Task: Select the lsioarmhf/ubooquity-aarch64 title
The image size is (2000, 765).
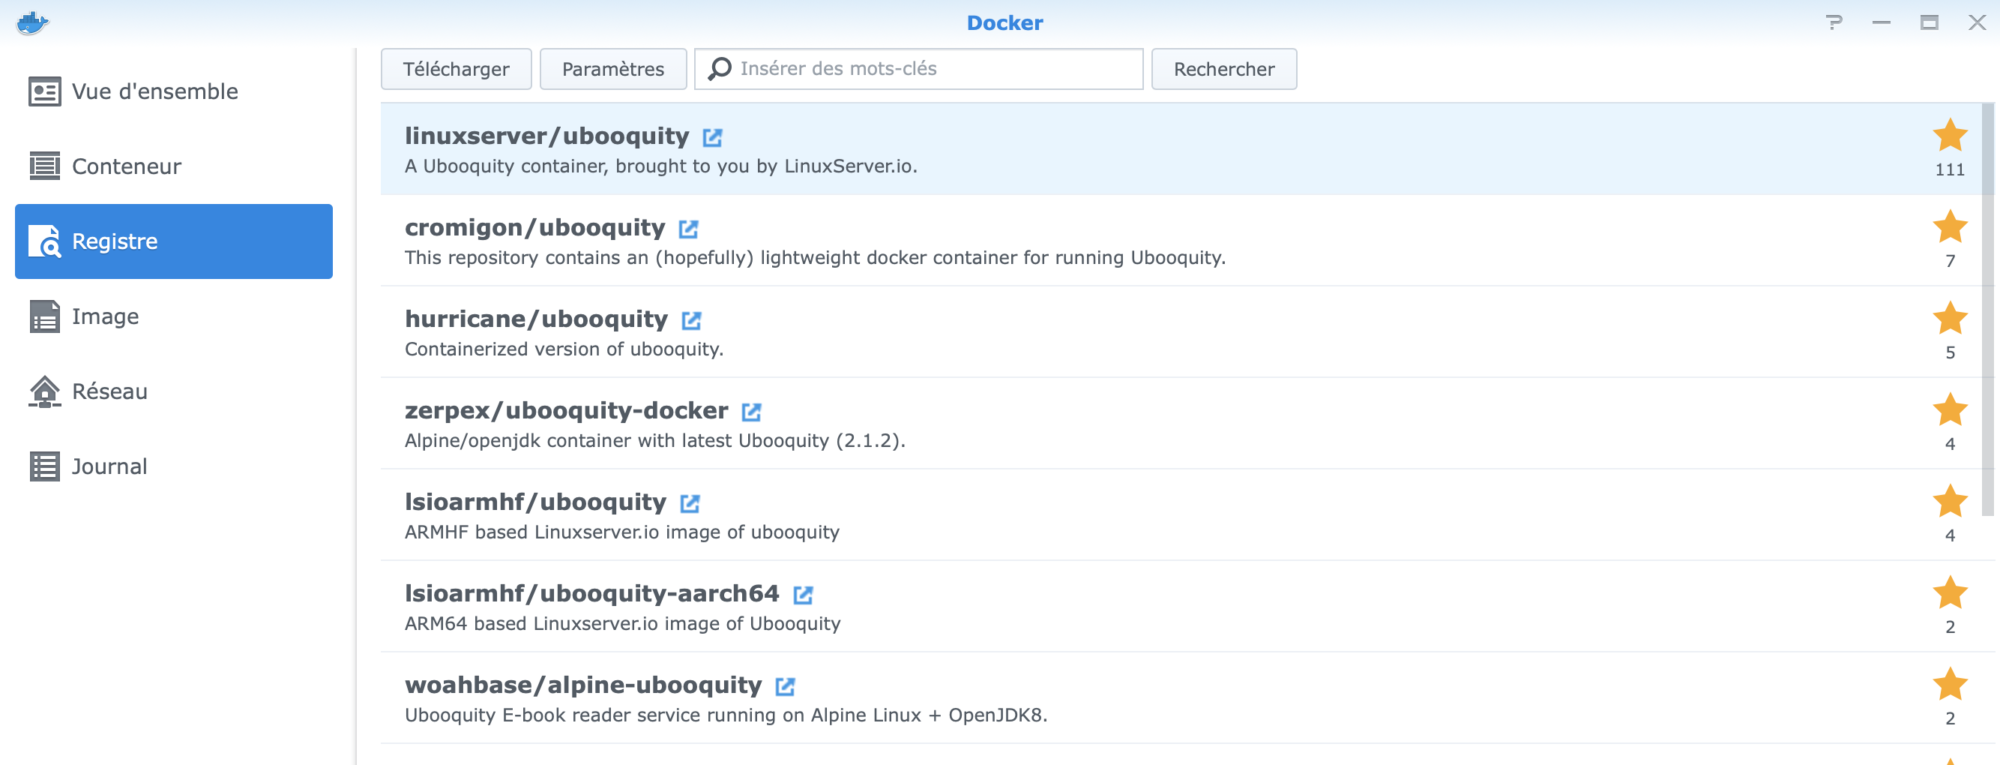Action: pos(592,594)
